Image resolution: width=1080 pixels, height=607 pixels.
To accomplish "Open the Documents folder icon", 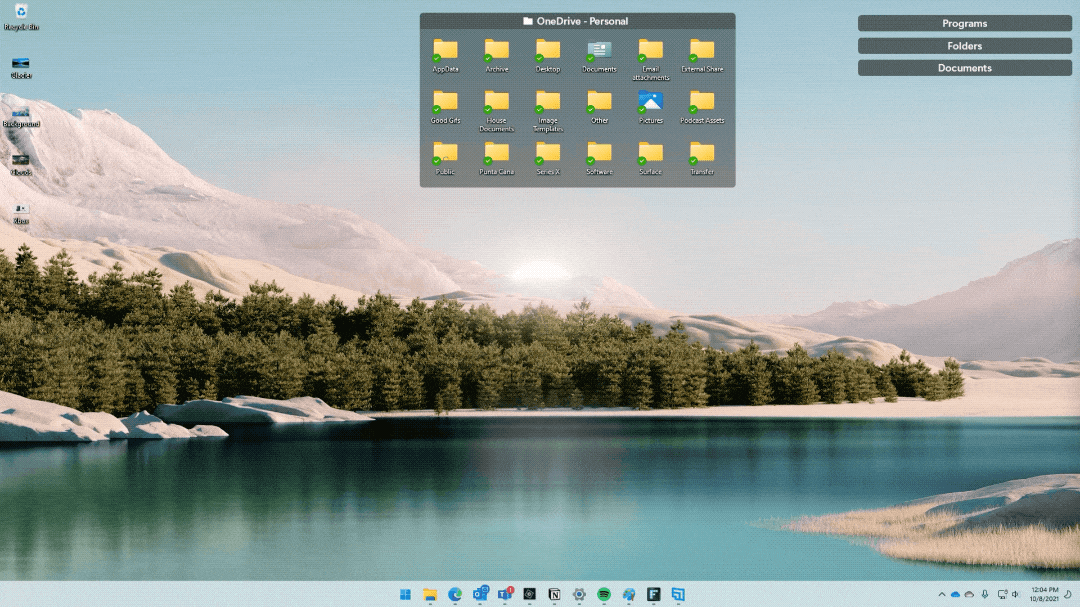I will point(599,50).
